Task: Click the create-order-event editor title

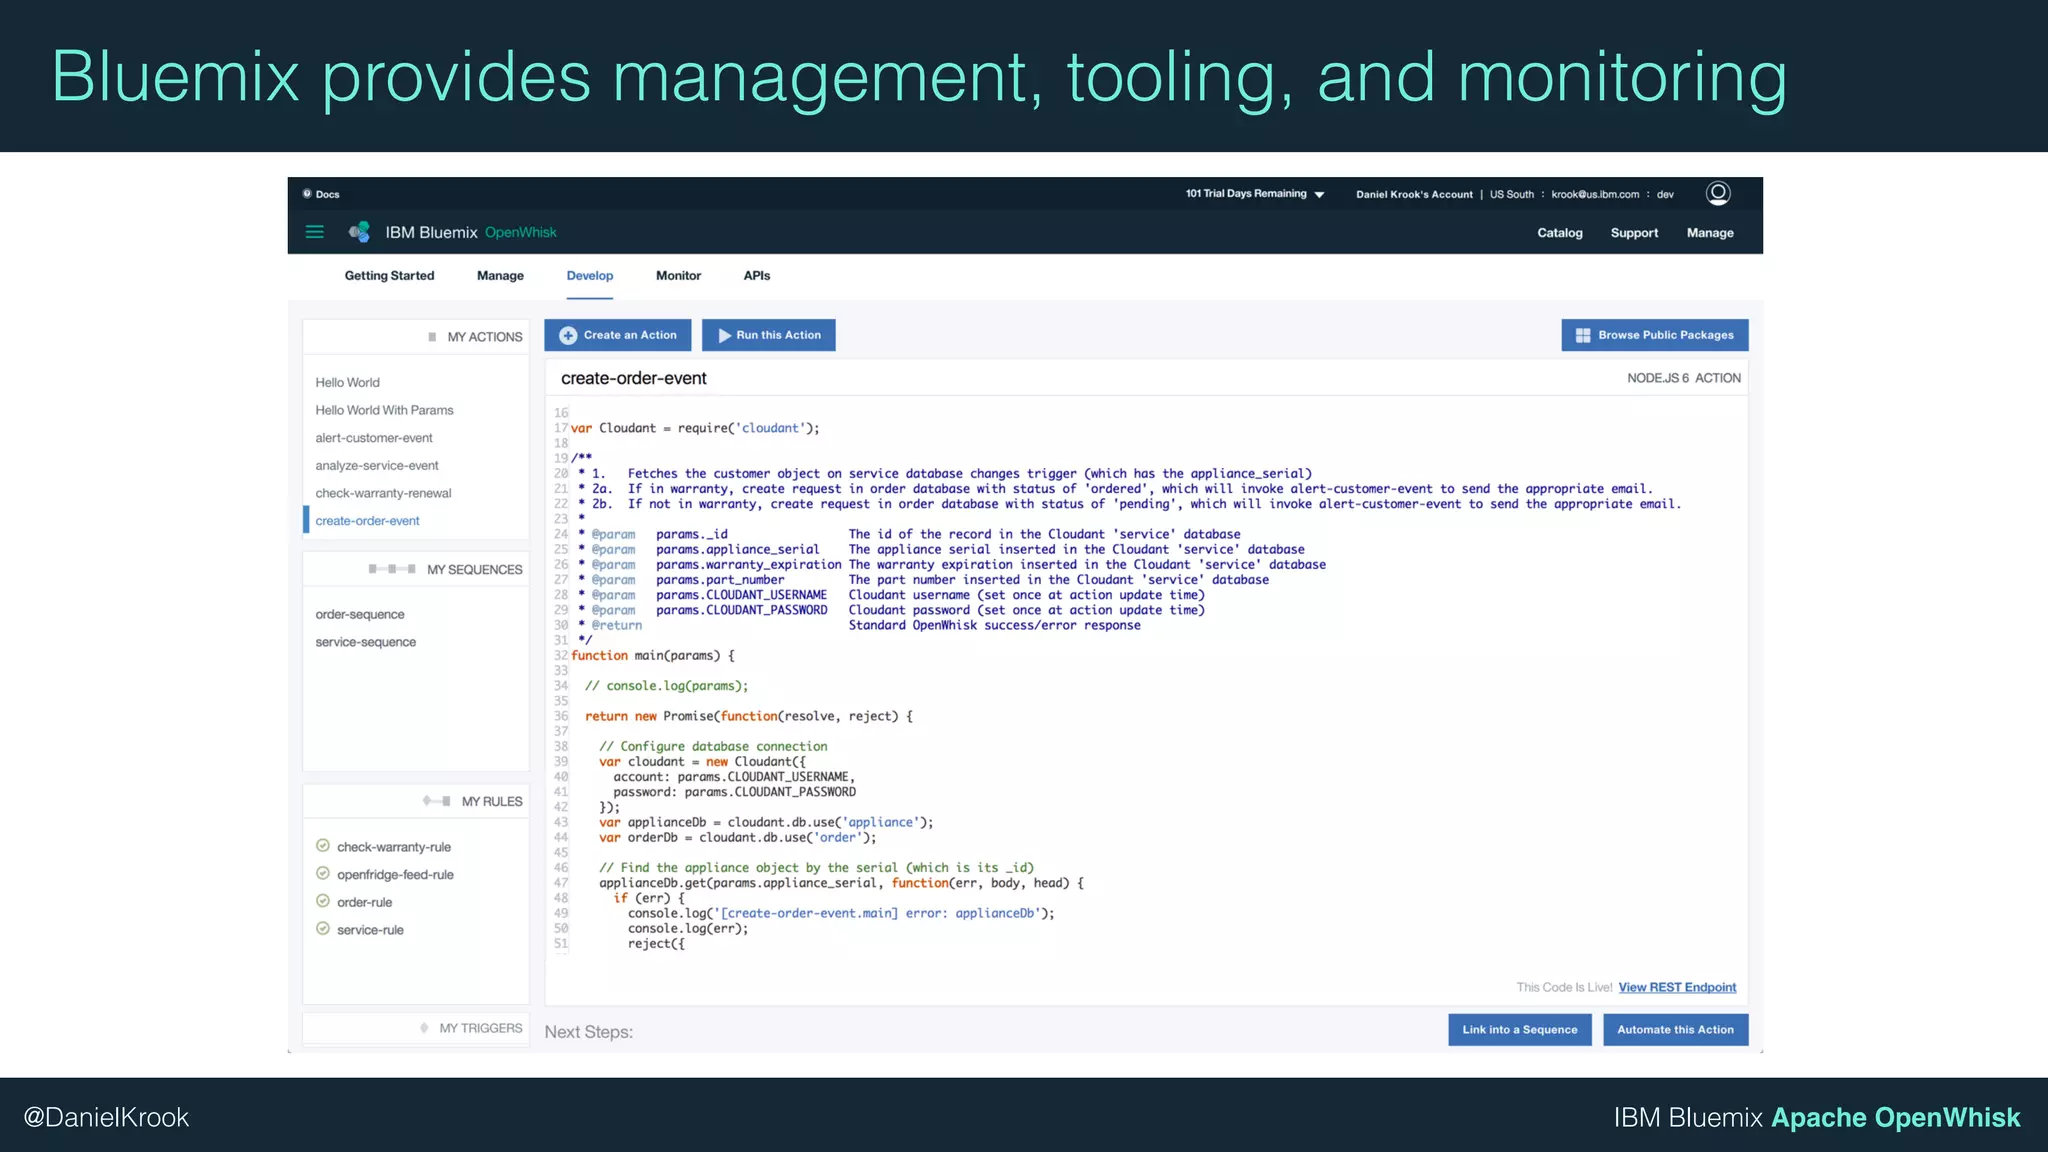Action: (633, 378)
